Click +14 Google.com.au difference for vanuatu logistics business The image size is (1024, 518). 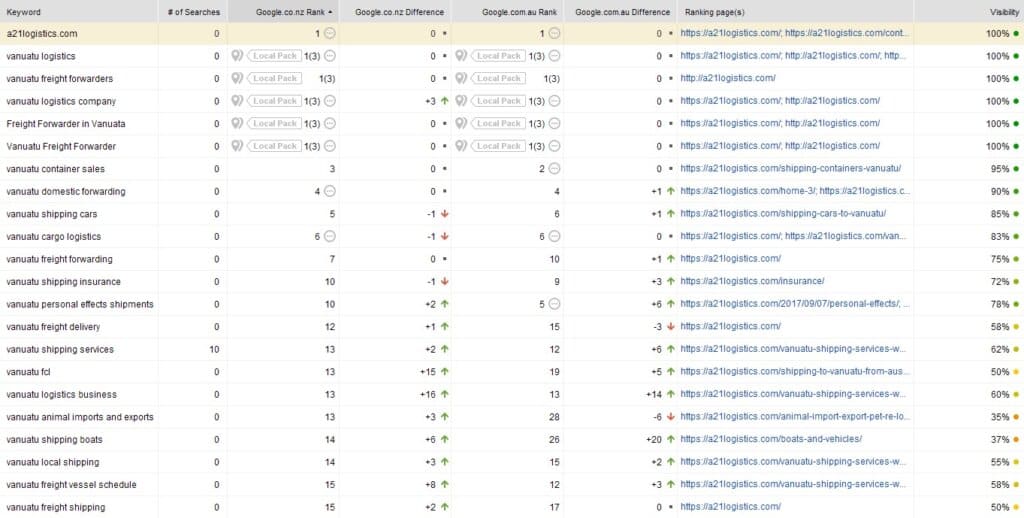click(654, 395)
